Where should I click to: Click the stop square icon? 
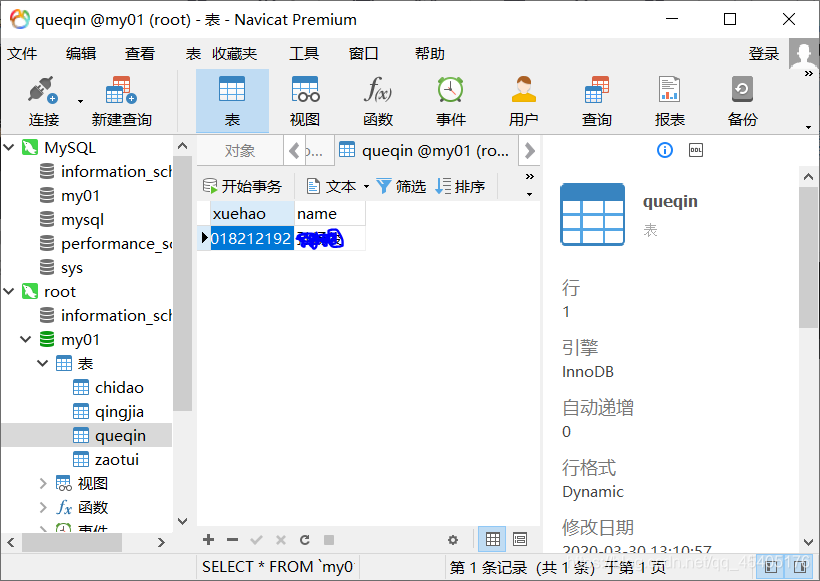coord(329,540)
